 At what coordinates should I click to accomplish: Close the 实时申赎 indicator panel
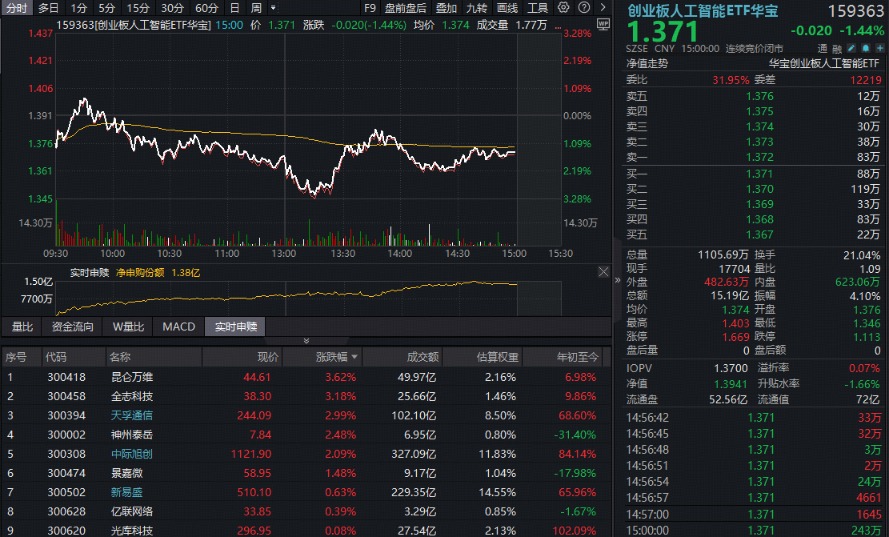(x=603, y=272)
